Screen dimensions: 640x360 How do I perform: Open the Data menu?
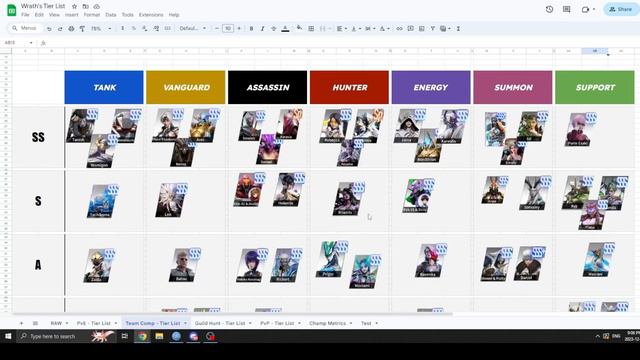[x=111, y=15]
